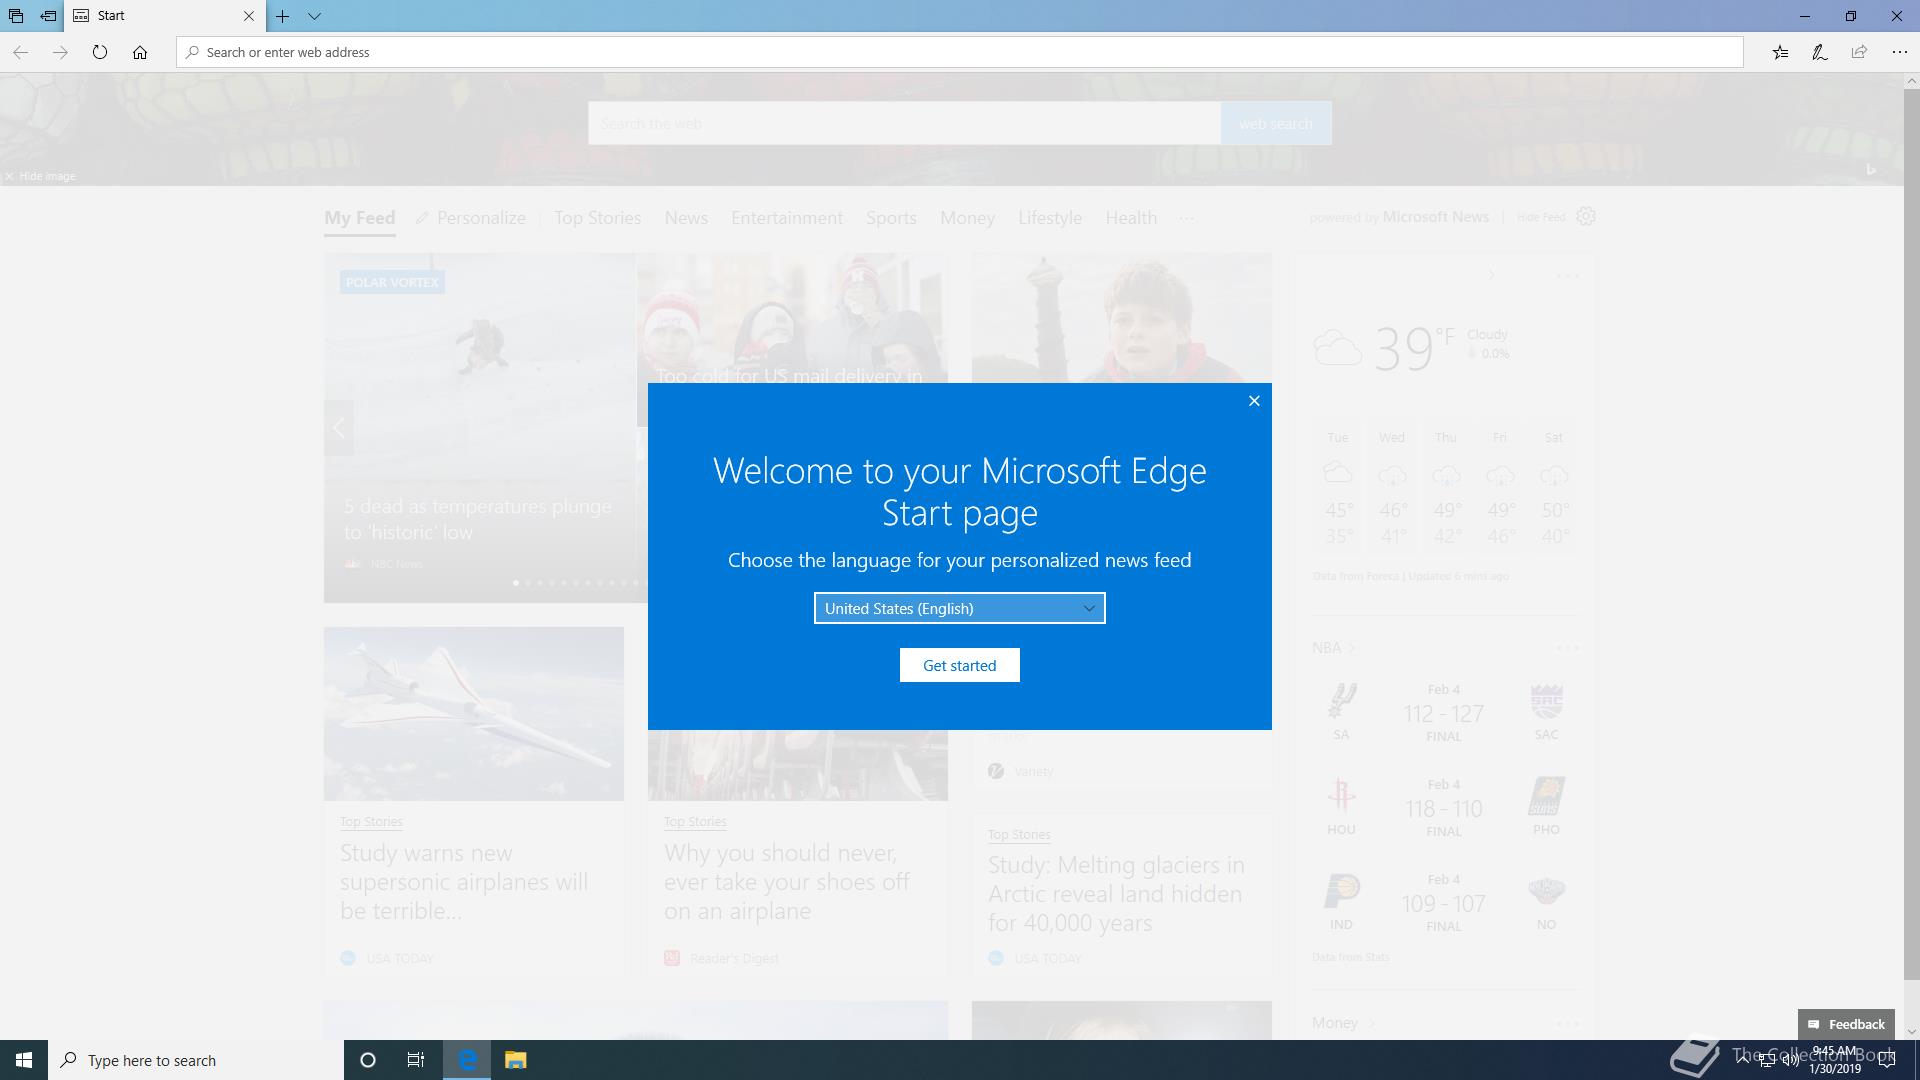
Task: Open feed settings gear icon
Action: click(1586, 216)
